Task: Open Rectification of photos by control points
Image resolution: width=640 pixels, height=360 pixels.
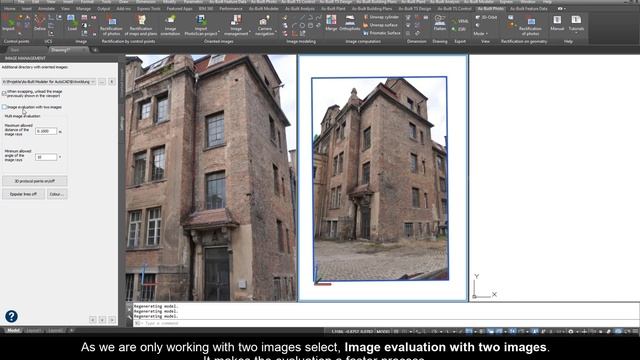Action: coord(111,25)
